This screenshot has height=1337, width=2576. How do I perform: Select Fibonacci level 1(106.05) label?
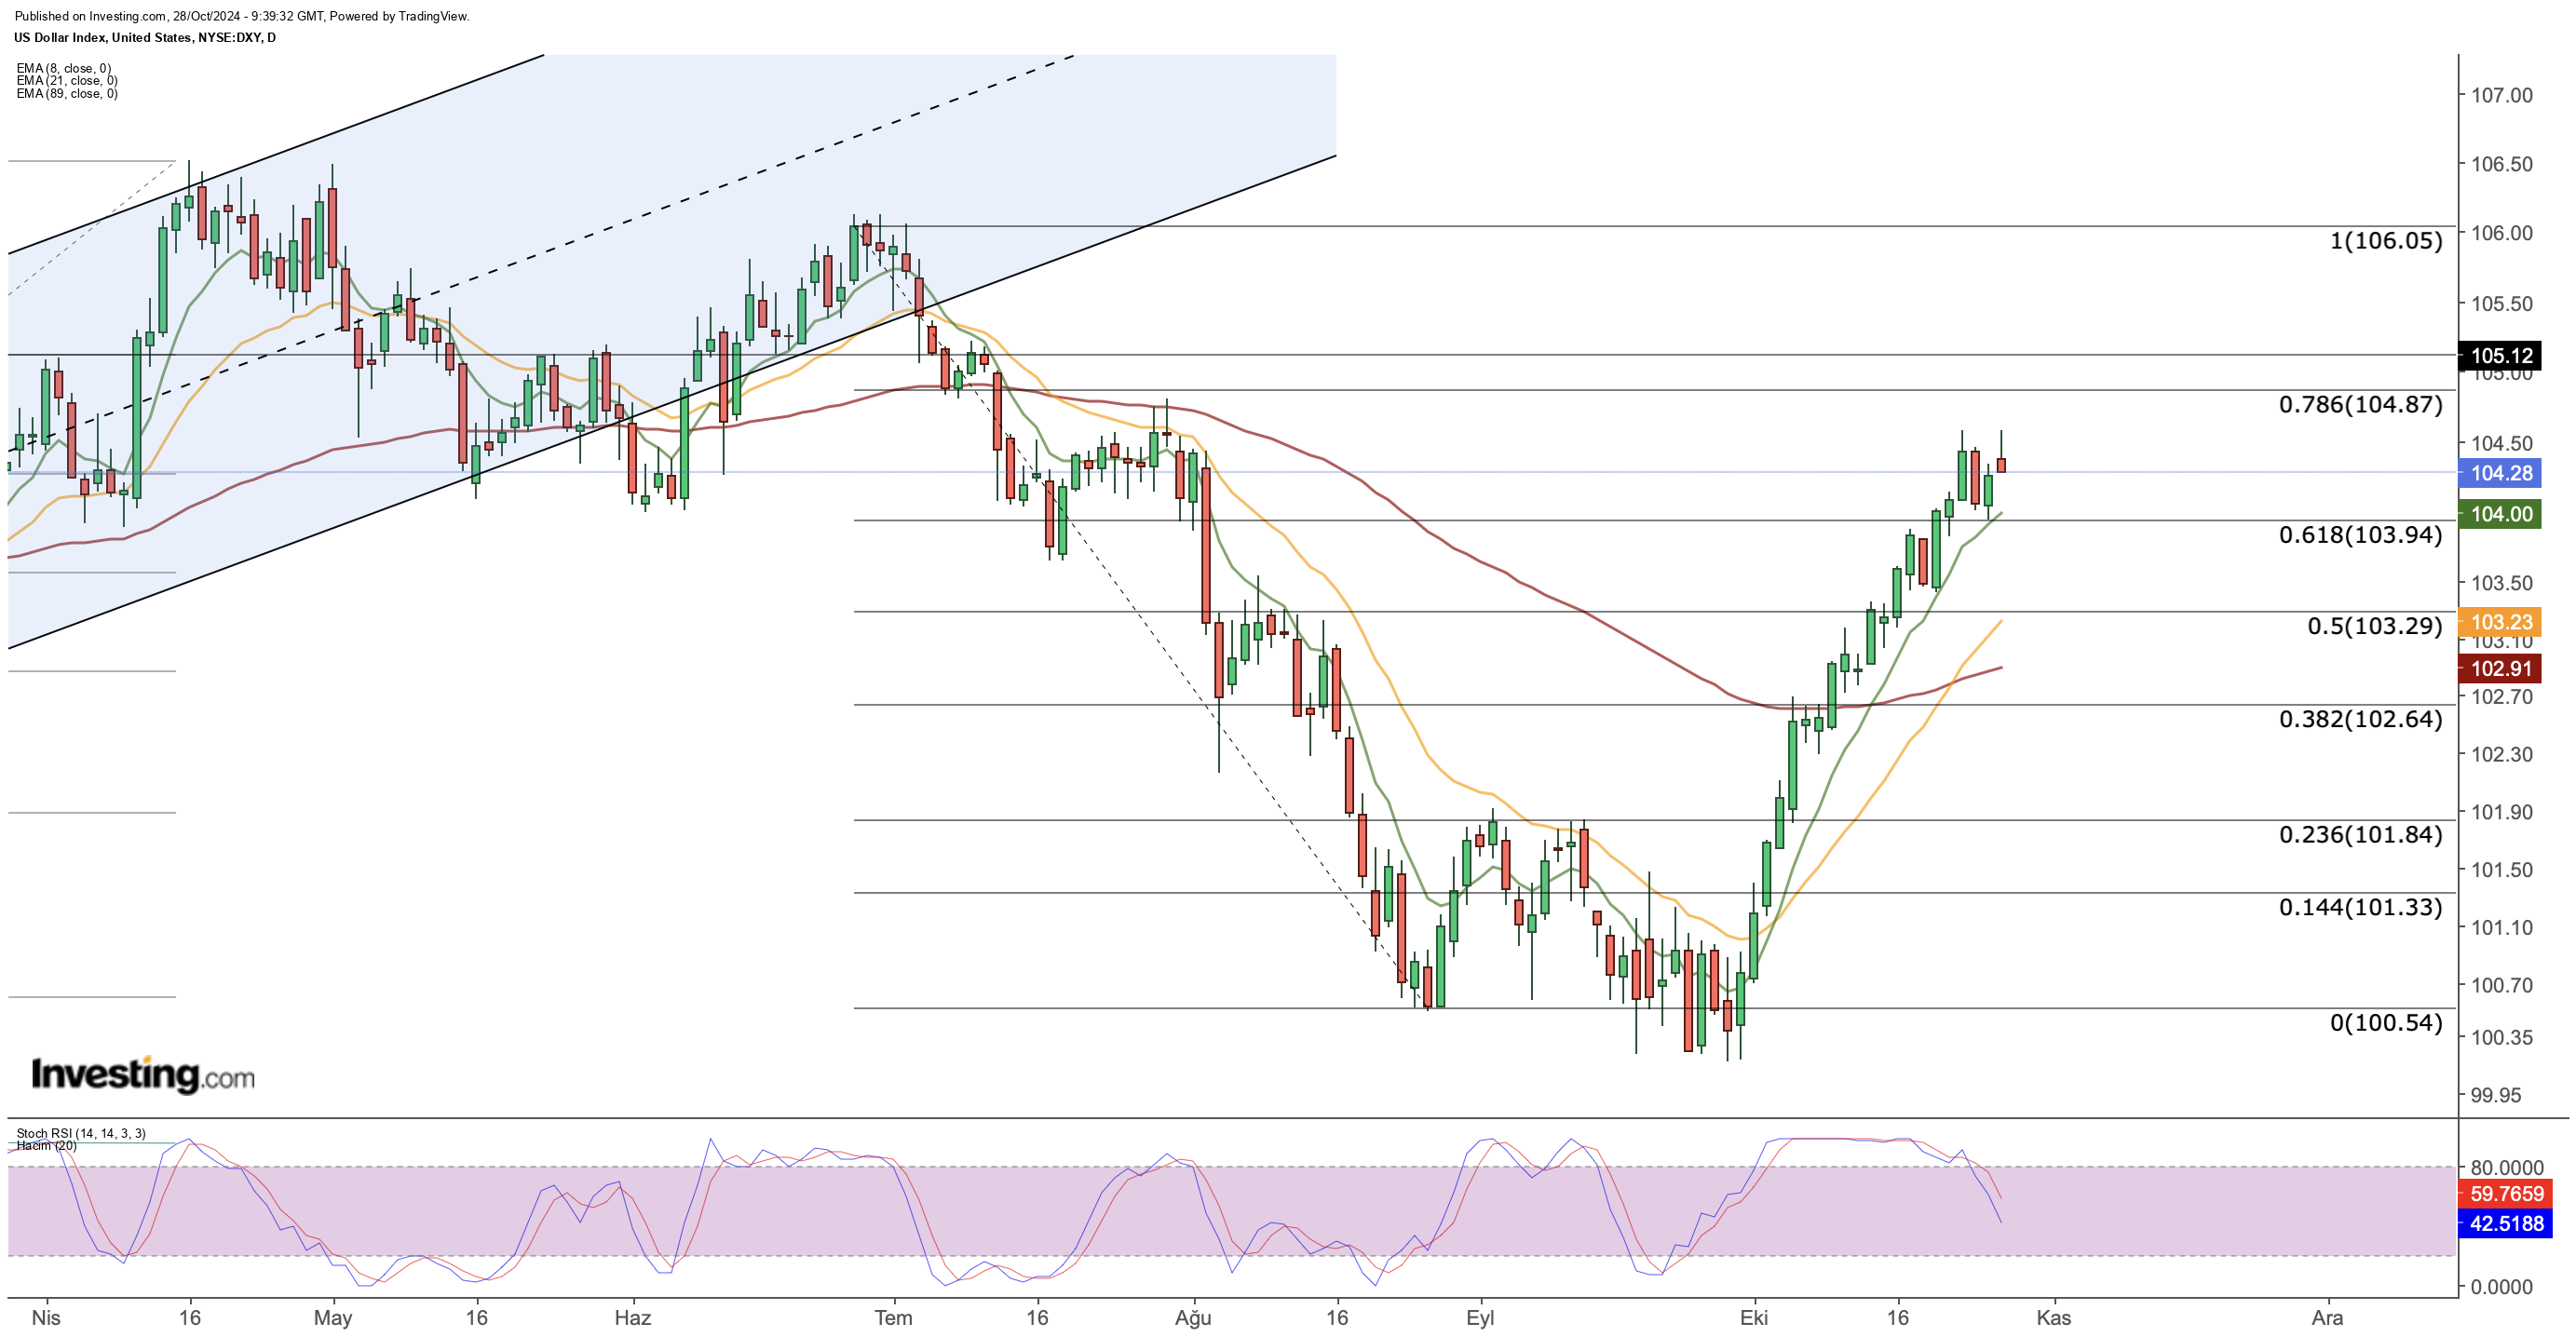2386,240
